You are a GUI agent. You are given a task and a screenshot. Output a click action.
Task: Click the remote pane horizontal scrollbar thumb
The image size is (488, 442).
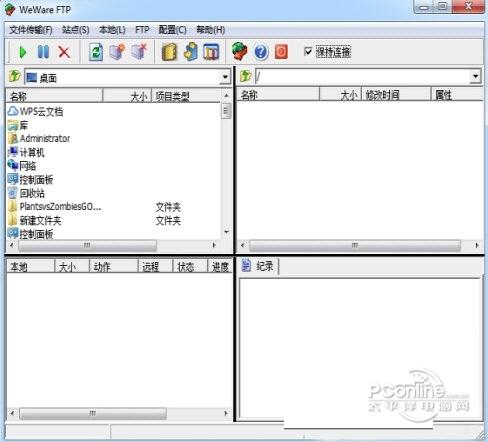click(x=355, y=245)
